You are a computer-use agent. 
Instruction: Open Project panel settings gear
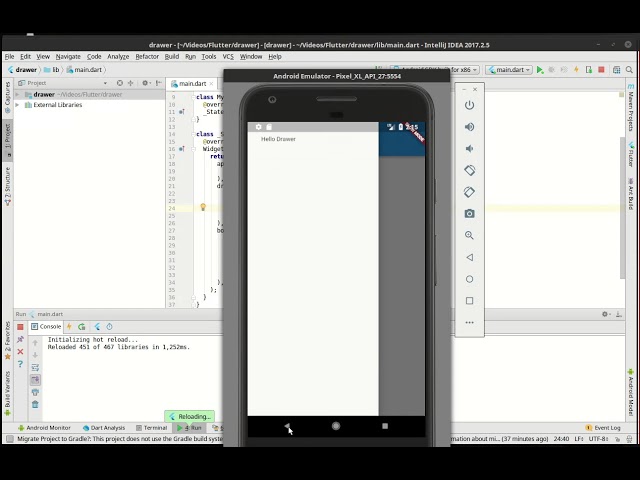pyautogui.click(x=146, y=83)
